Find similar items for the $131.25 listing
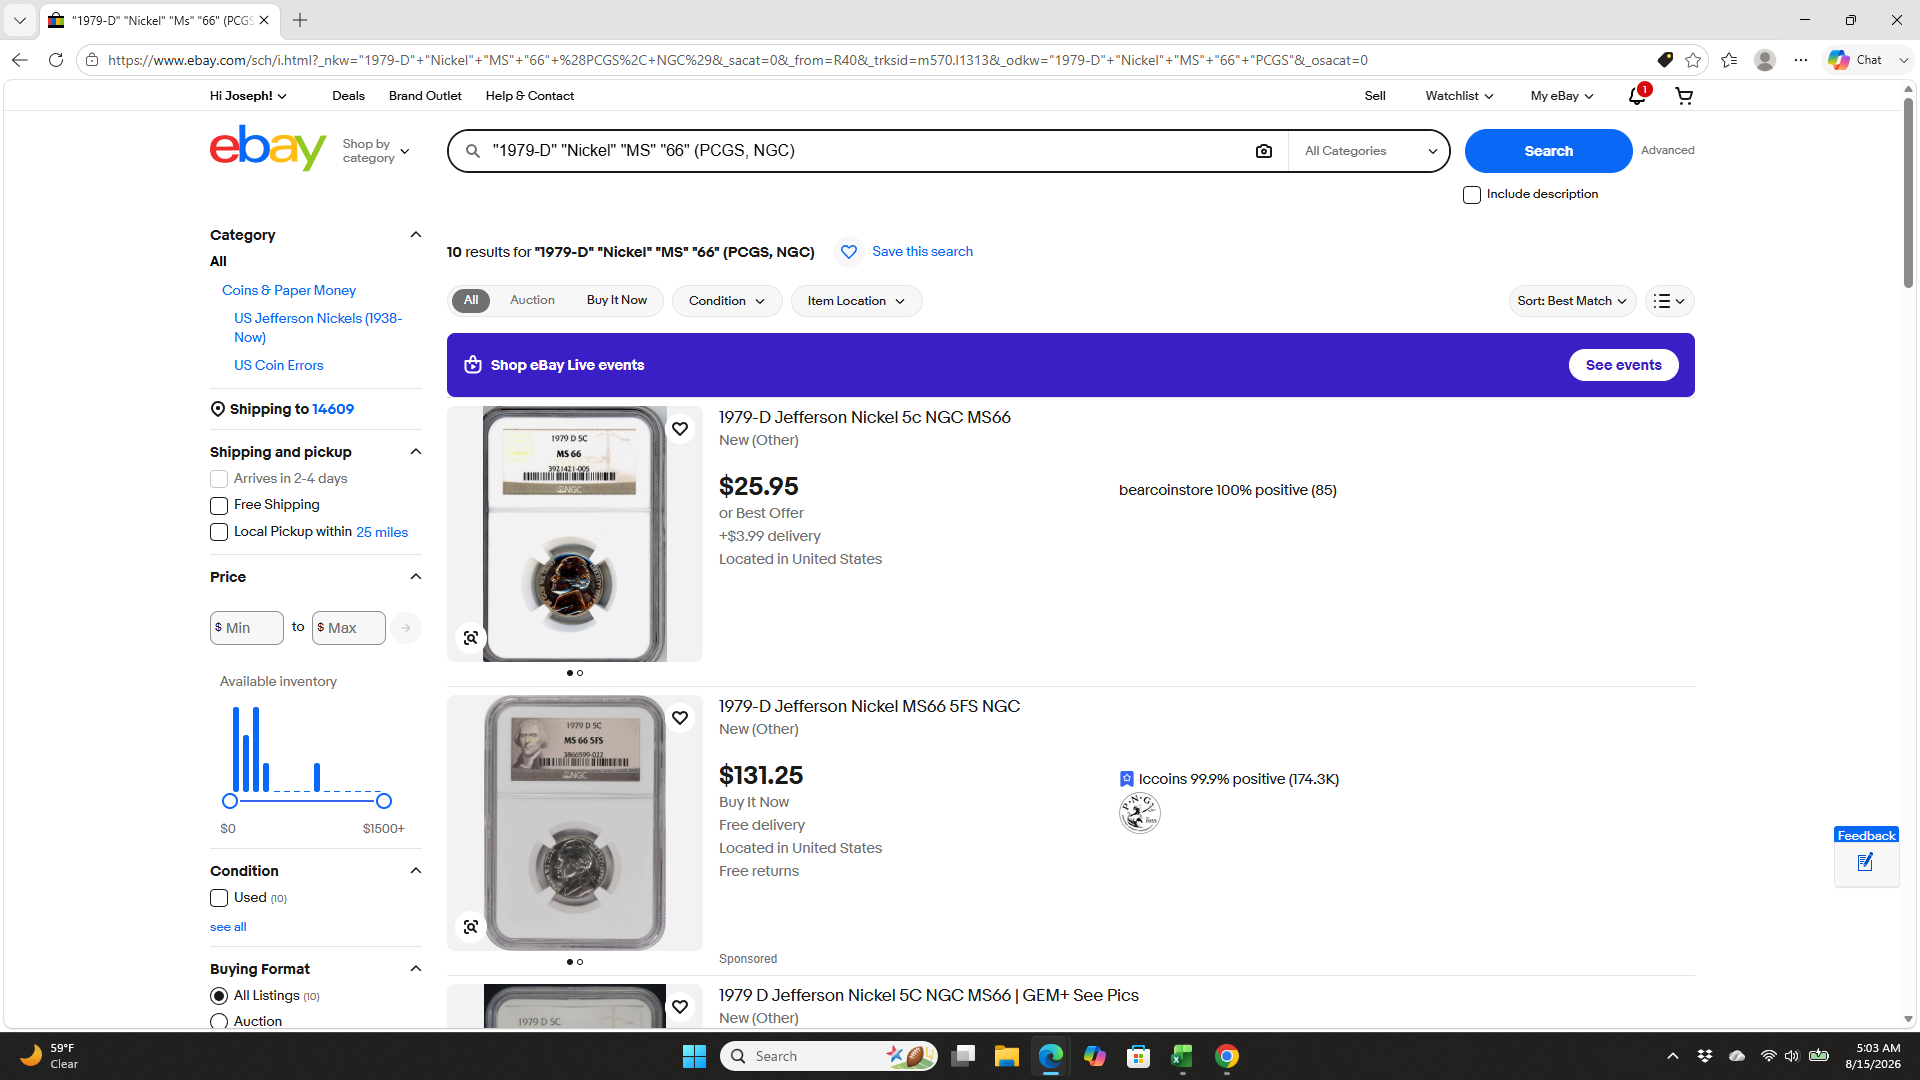 (x=471, y=927)
